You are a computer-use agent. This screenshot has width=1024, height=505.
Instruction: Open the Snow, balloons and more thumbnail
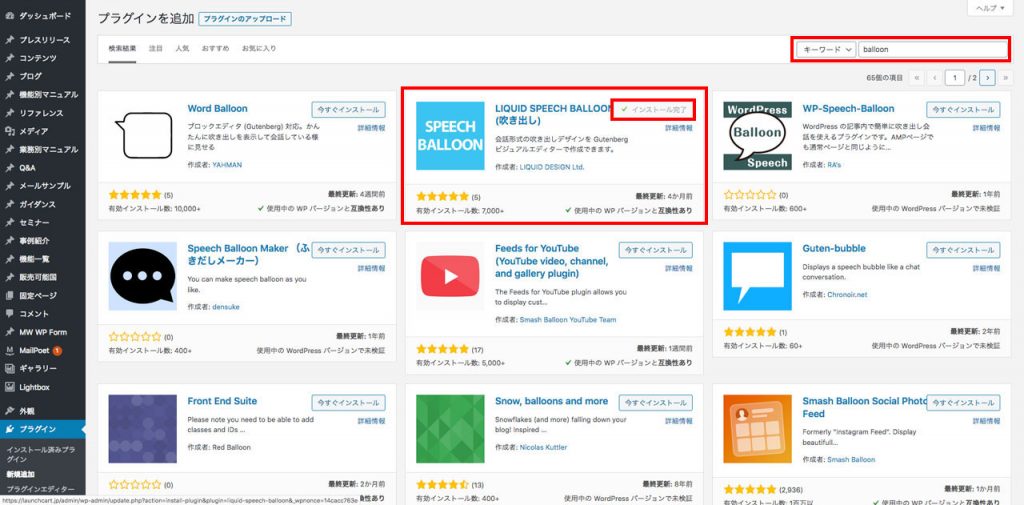click(x=450, y=429)
